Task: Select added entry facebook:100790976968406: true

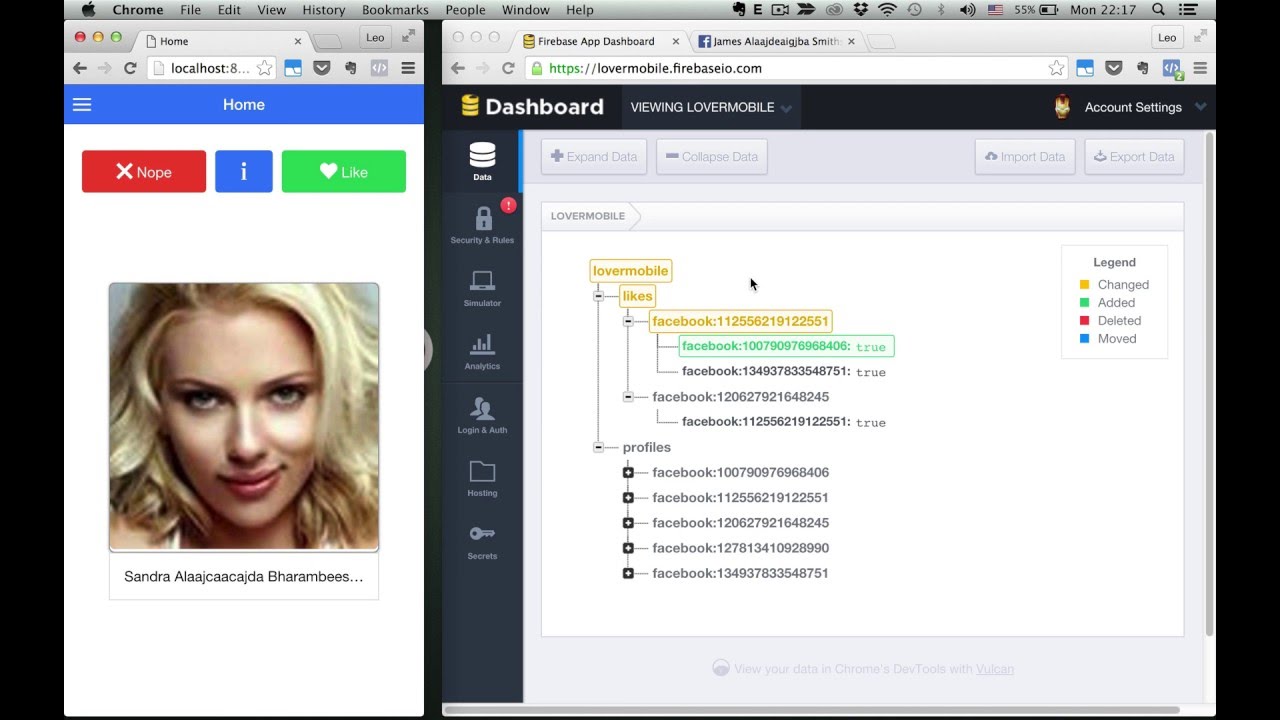Action: click(786, 346)
